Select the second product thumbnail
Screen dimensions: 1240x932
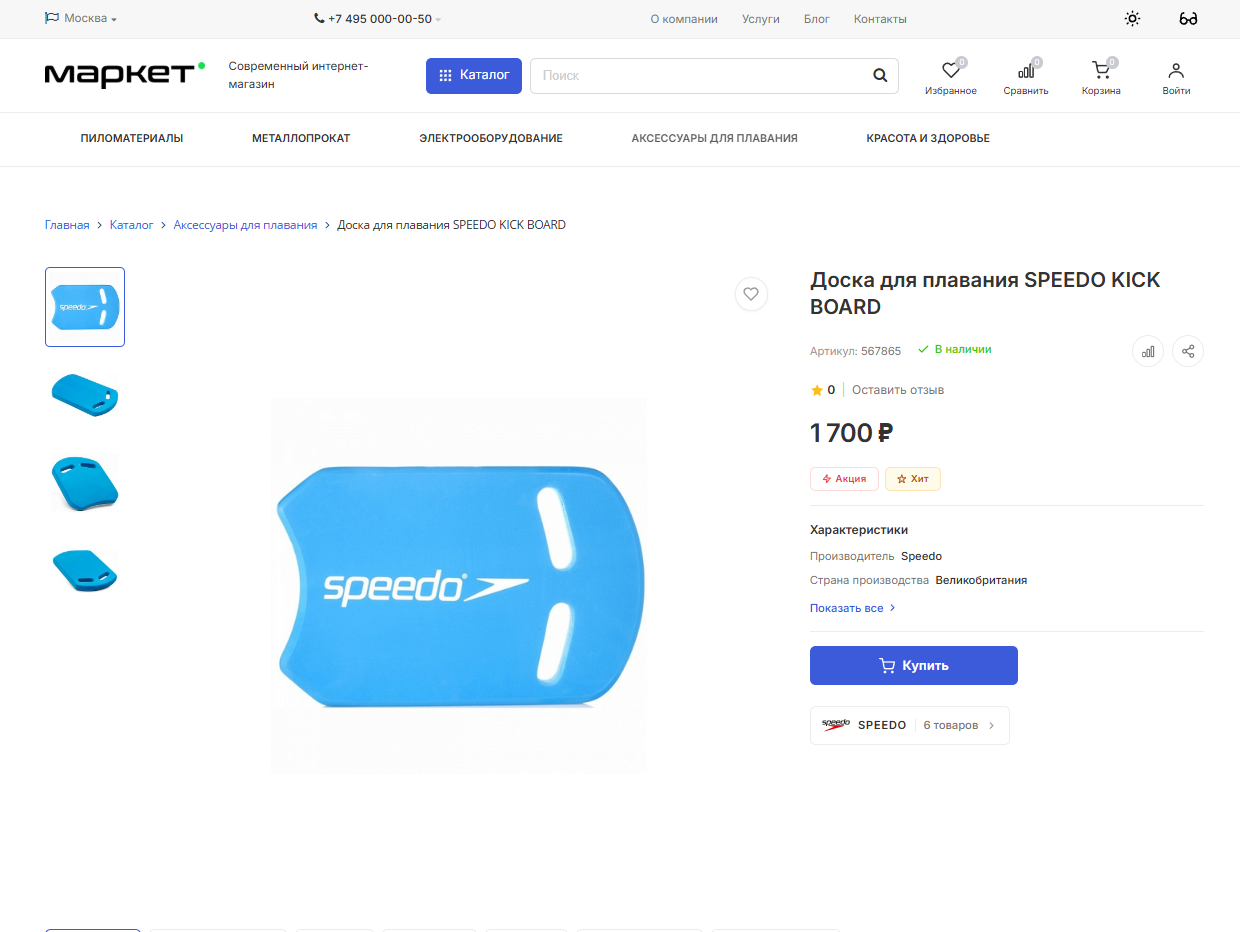point(85,394)
